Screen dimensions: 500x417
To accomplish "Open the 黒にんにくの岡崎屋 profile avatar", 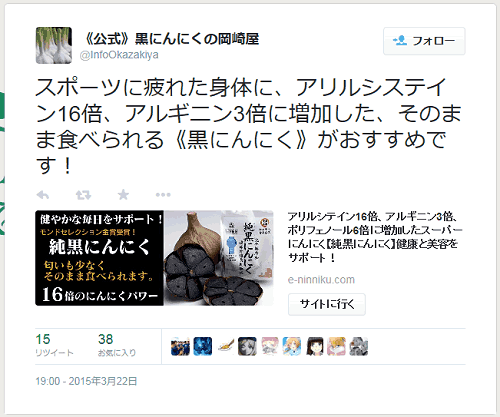I will pos(54,45).
